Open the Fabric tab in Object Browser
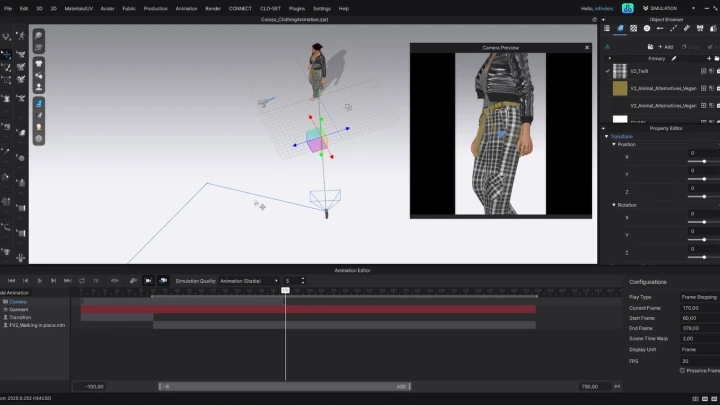 [620, 28]
